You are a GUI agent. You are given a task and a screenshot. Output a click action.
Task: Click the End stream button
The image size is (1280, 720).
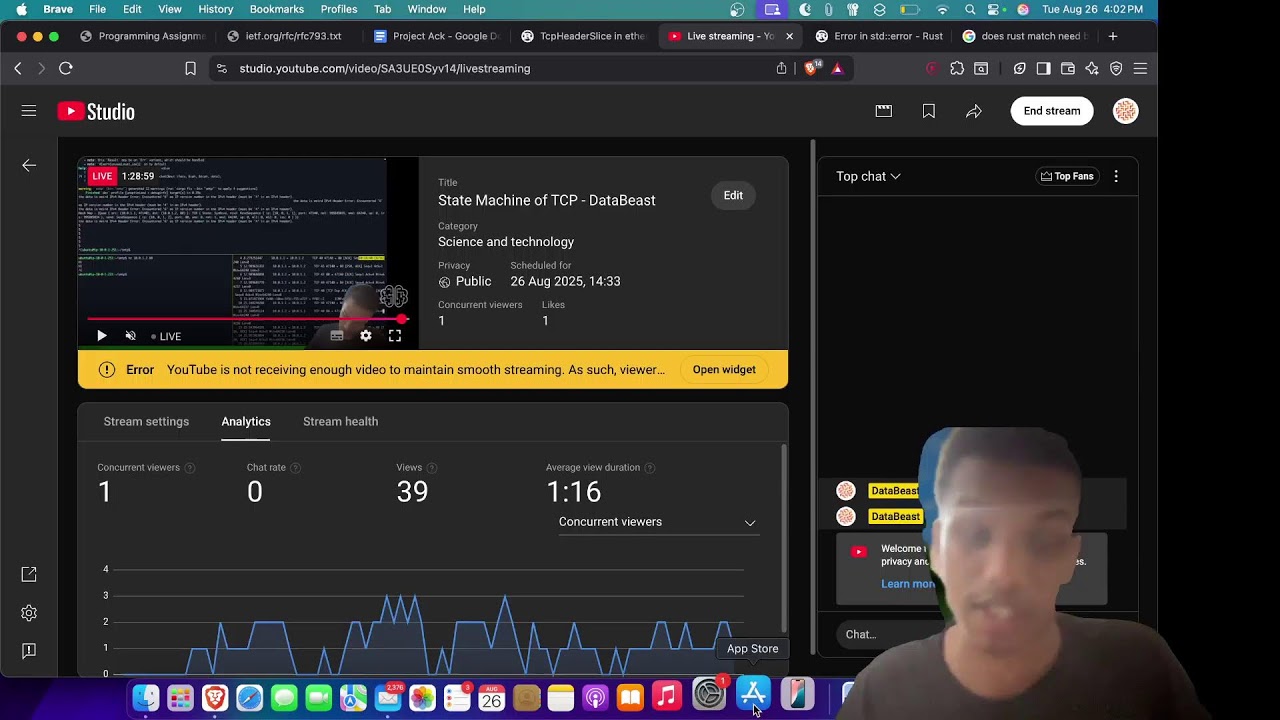click(x=1052, y=111)
